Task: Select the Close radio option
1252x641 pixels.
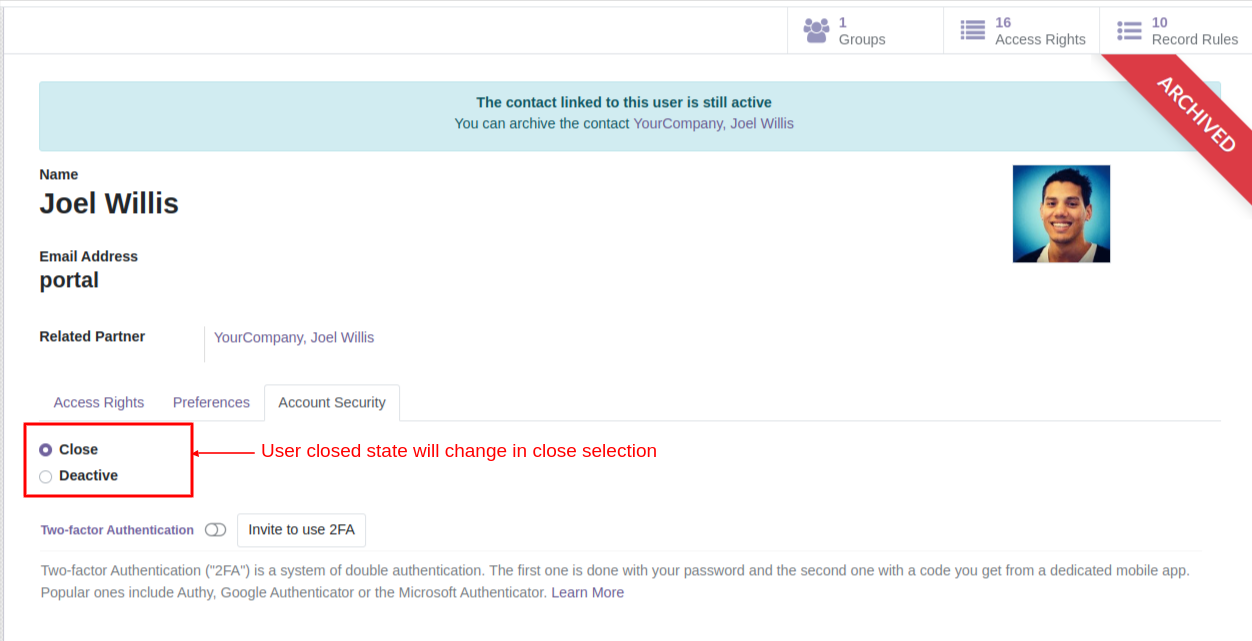Action: 46,450
